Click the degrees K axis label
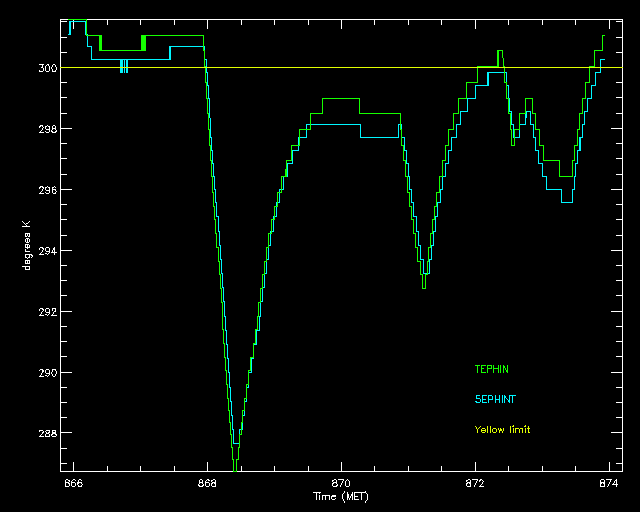 click(31, 244)
